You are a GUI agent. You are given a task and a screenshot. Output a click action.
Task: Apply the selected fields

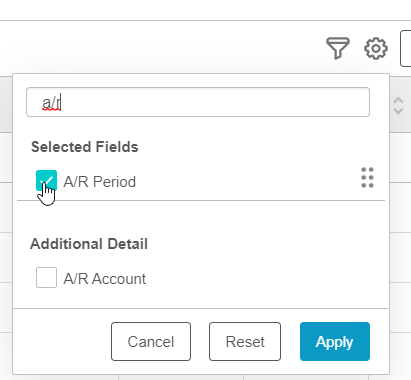pyautogui.click(x=335, y=341)
